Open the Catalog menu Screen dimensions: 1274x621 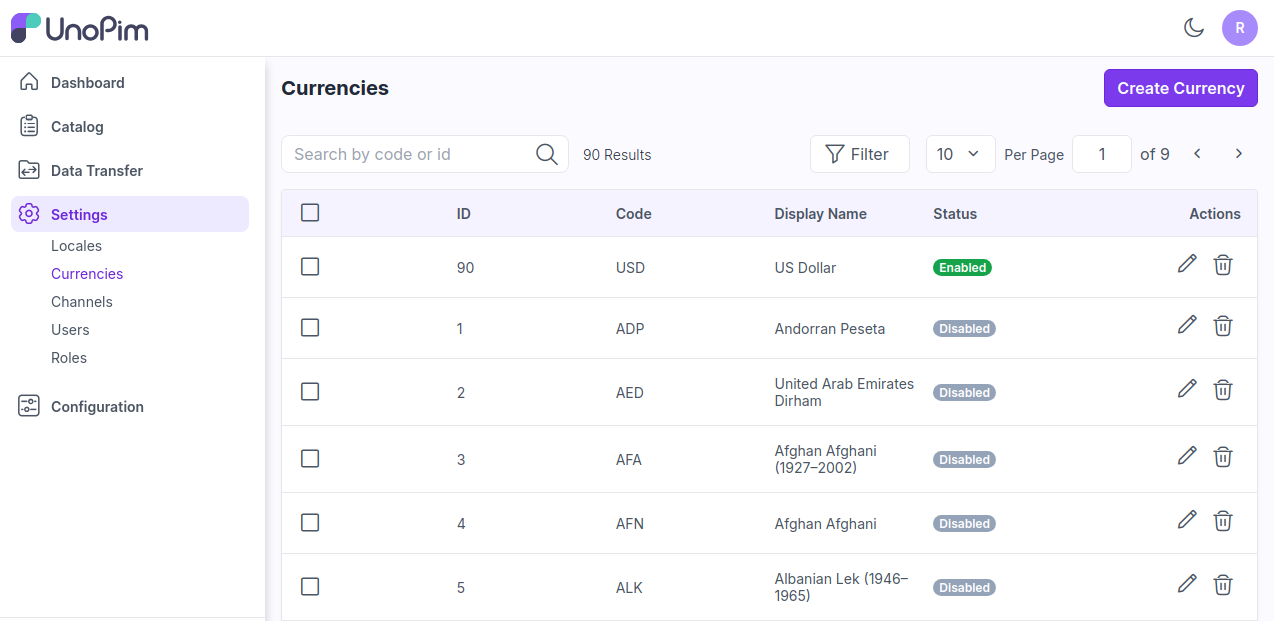[x=77, y=127]
